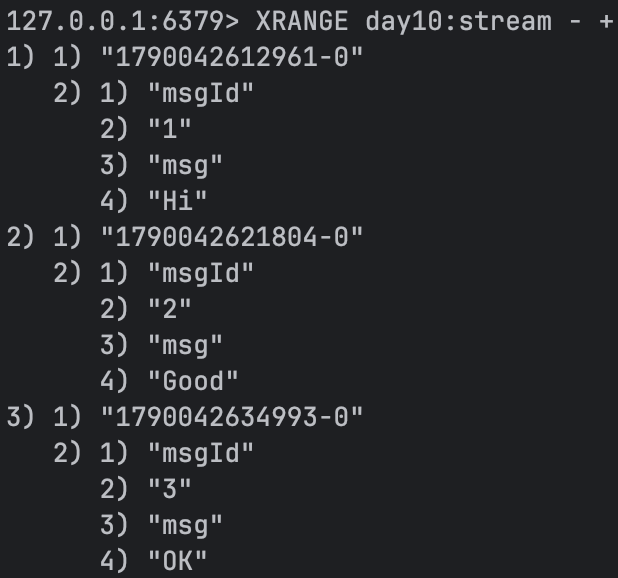Click the plus sign range argument
Screen dimensions: 618x578
606,22
